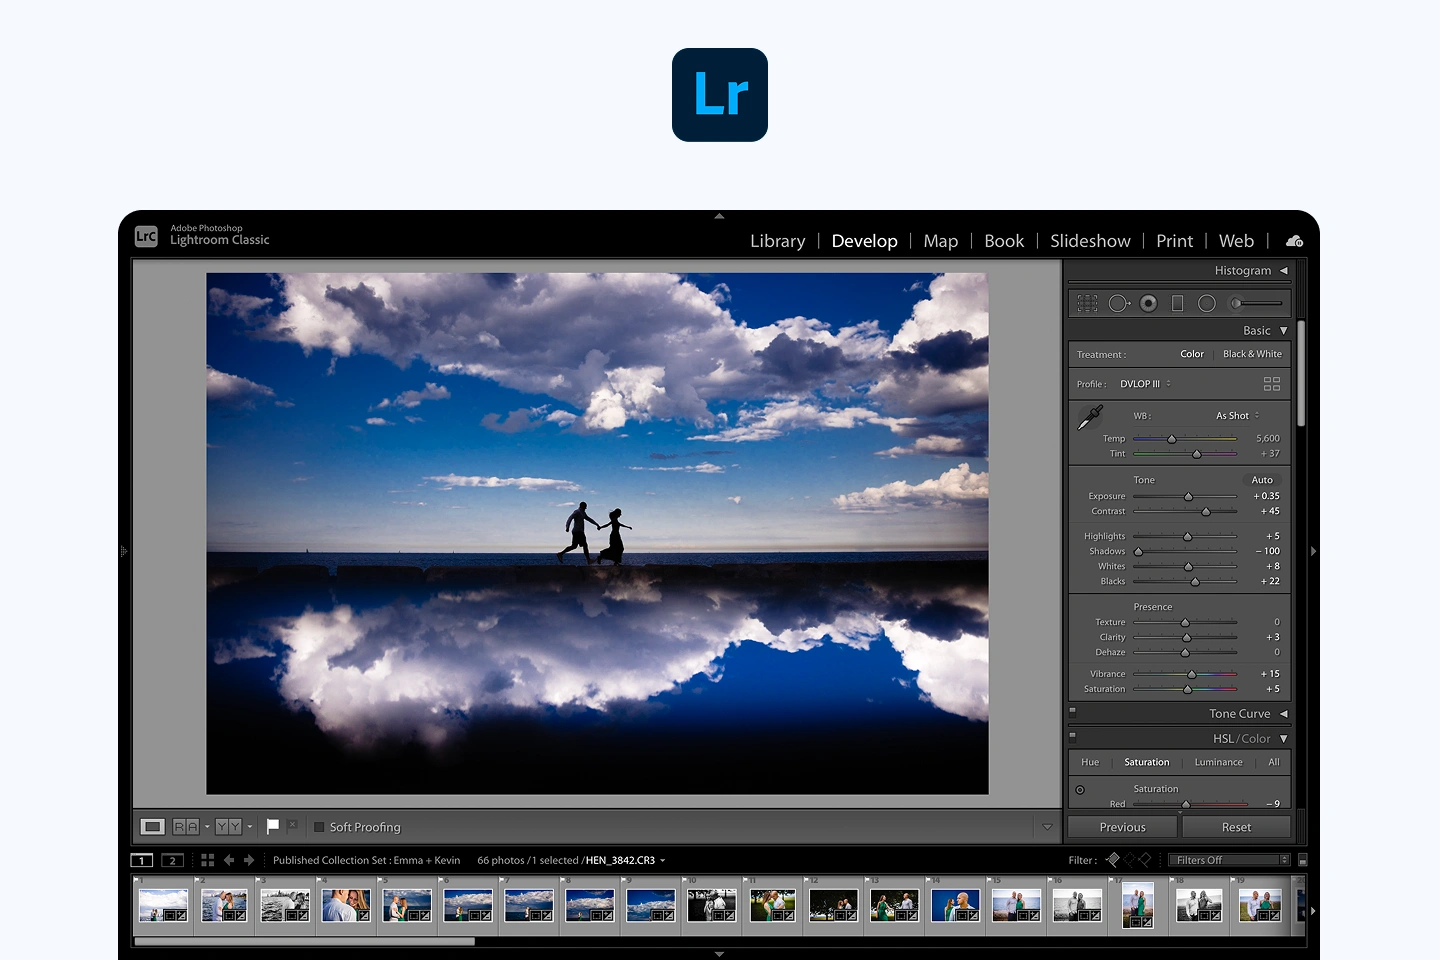Open the WB As Shot dropdown
The width and height of the screenshot is (1440, 960).
[1236, 415]
